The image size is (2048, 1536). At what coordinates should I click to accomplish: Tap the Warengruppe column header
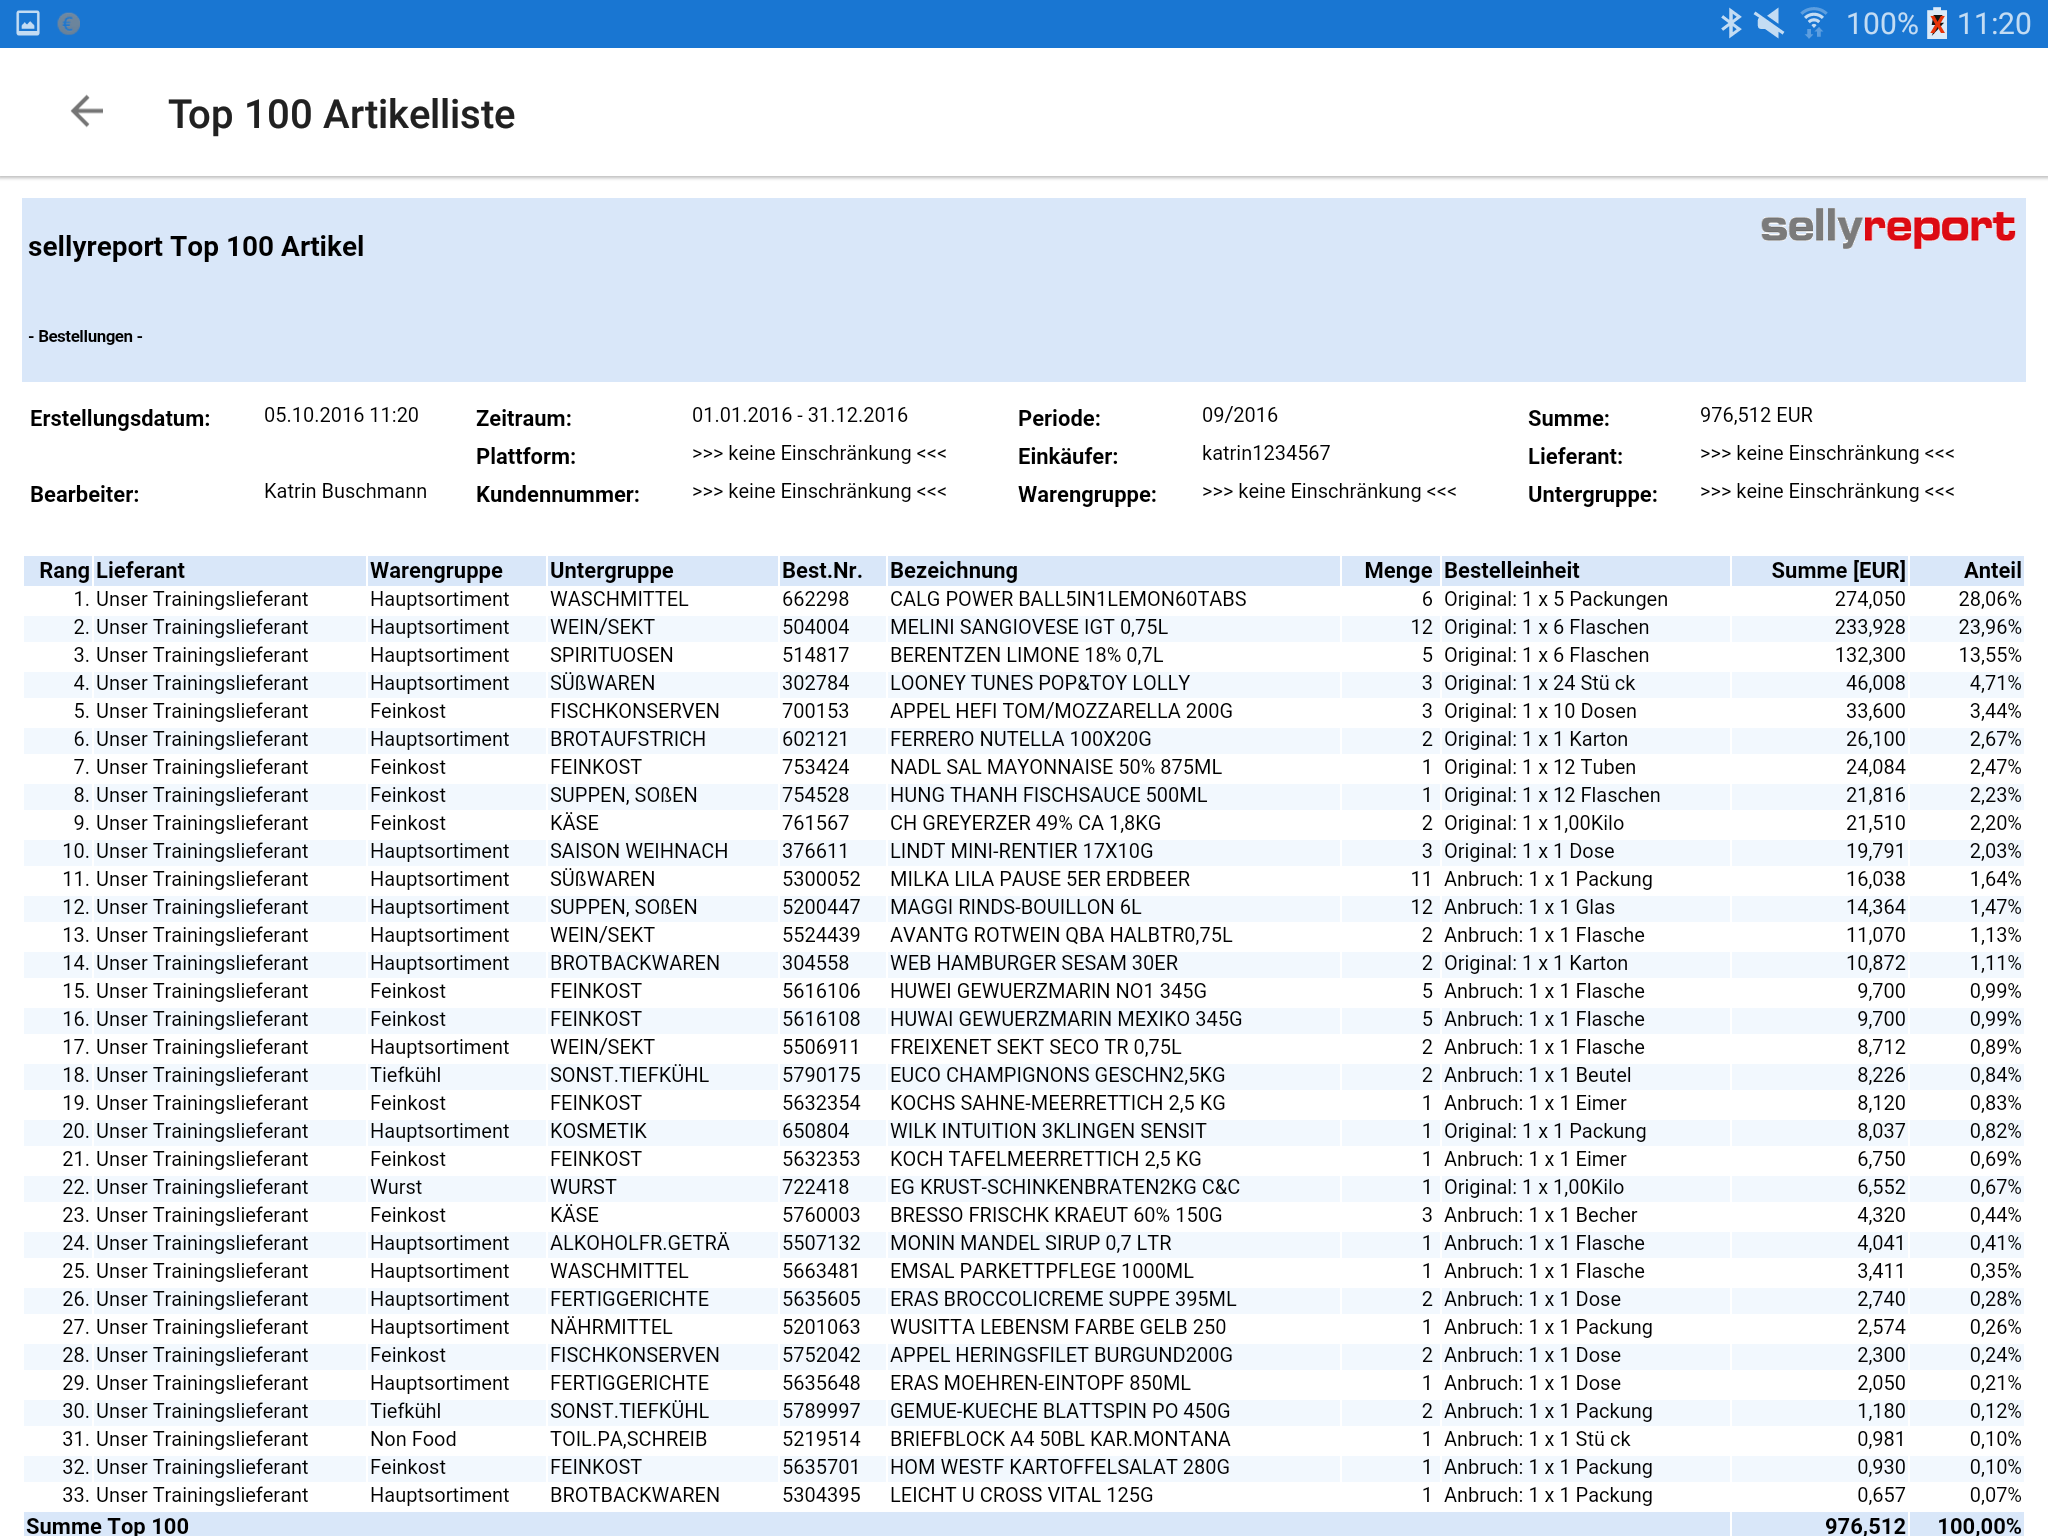coord(436,570)
